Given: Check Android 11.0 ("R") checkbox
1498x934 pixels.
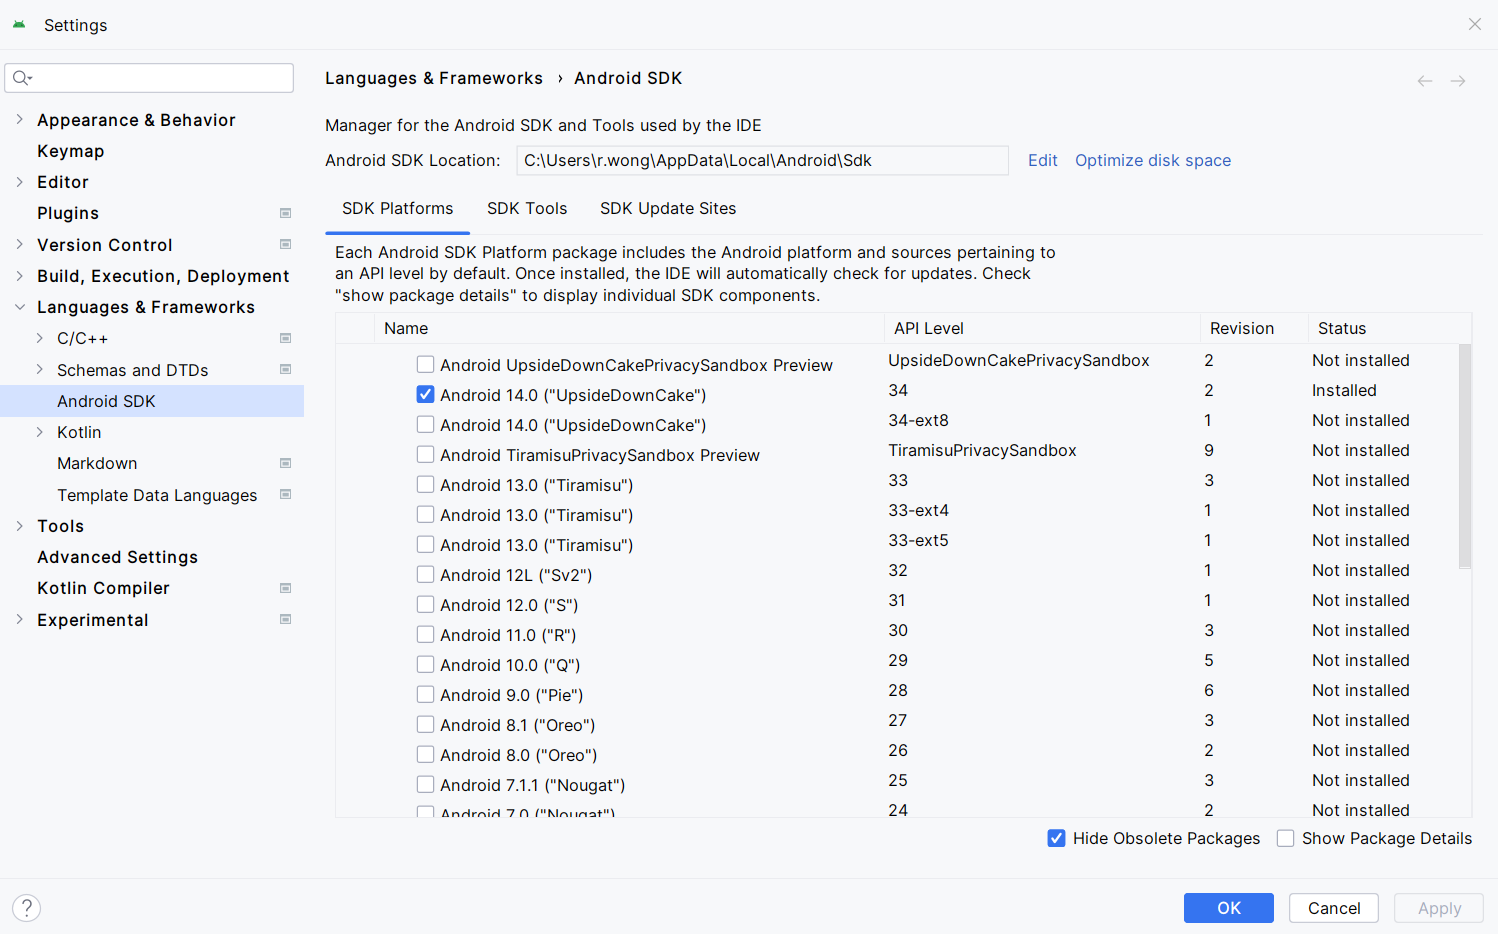Looking at the screenshot, I should pyautogui.click(x=425, y=635).
